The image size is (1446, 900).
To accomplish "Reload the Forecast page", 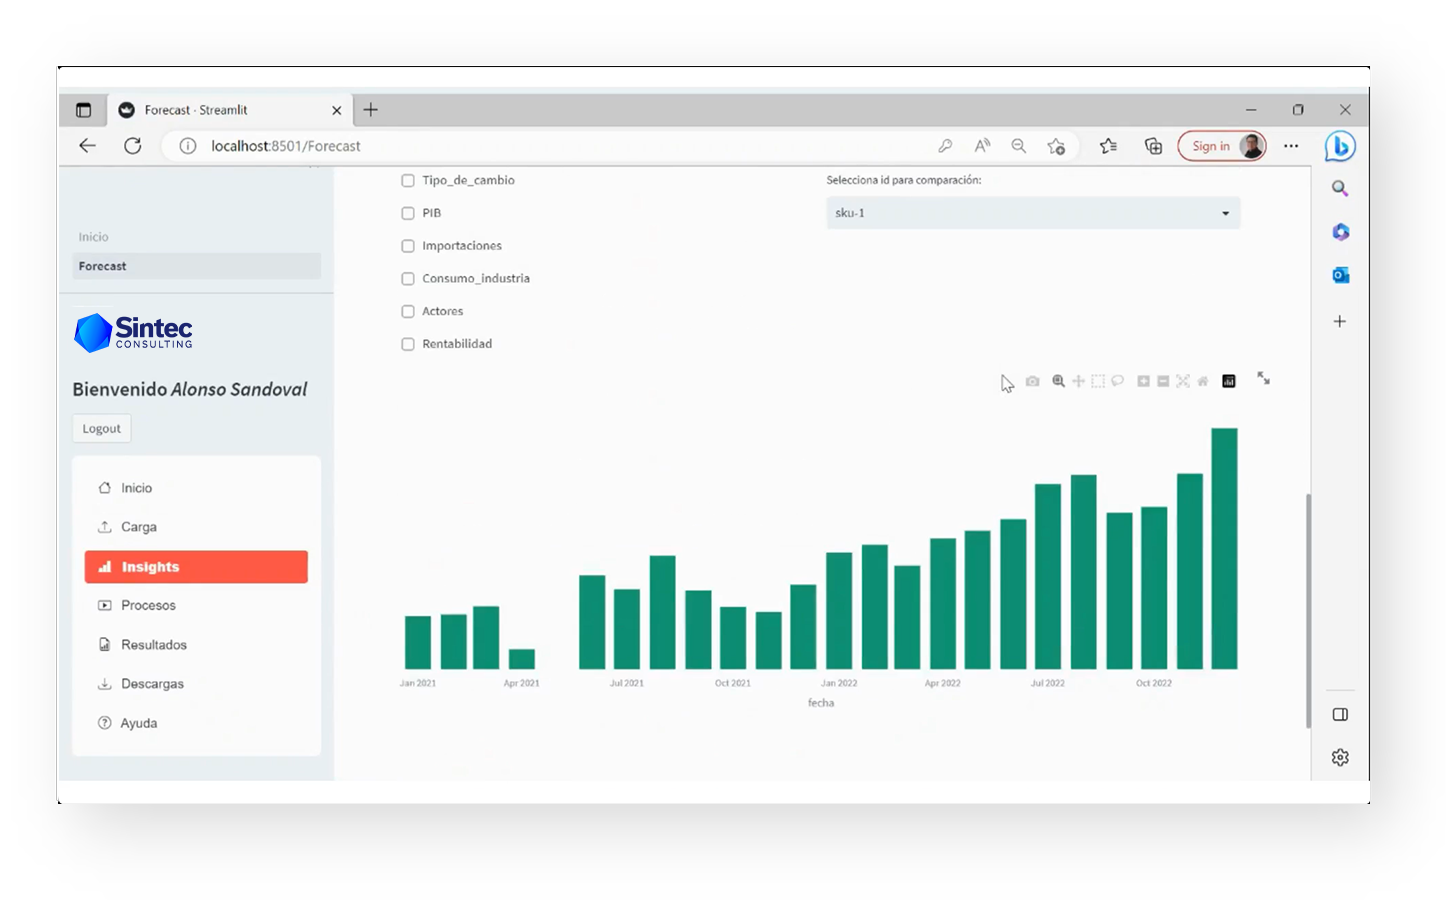I will (133, 146).
